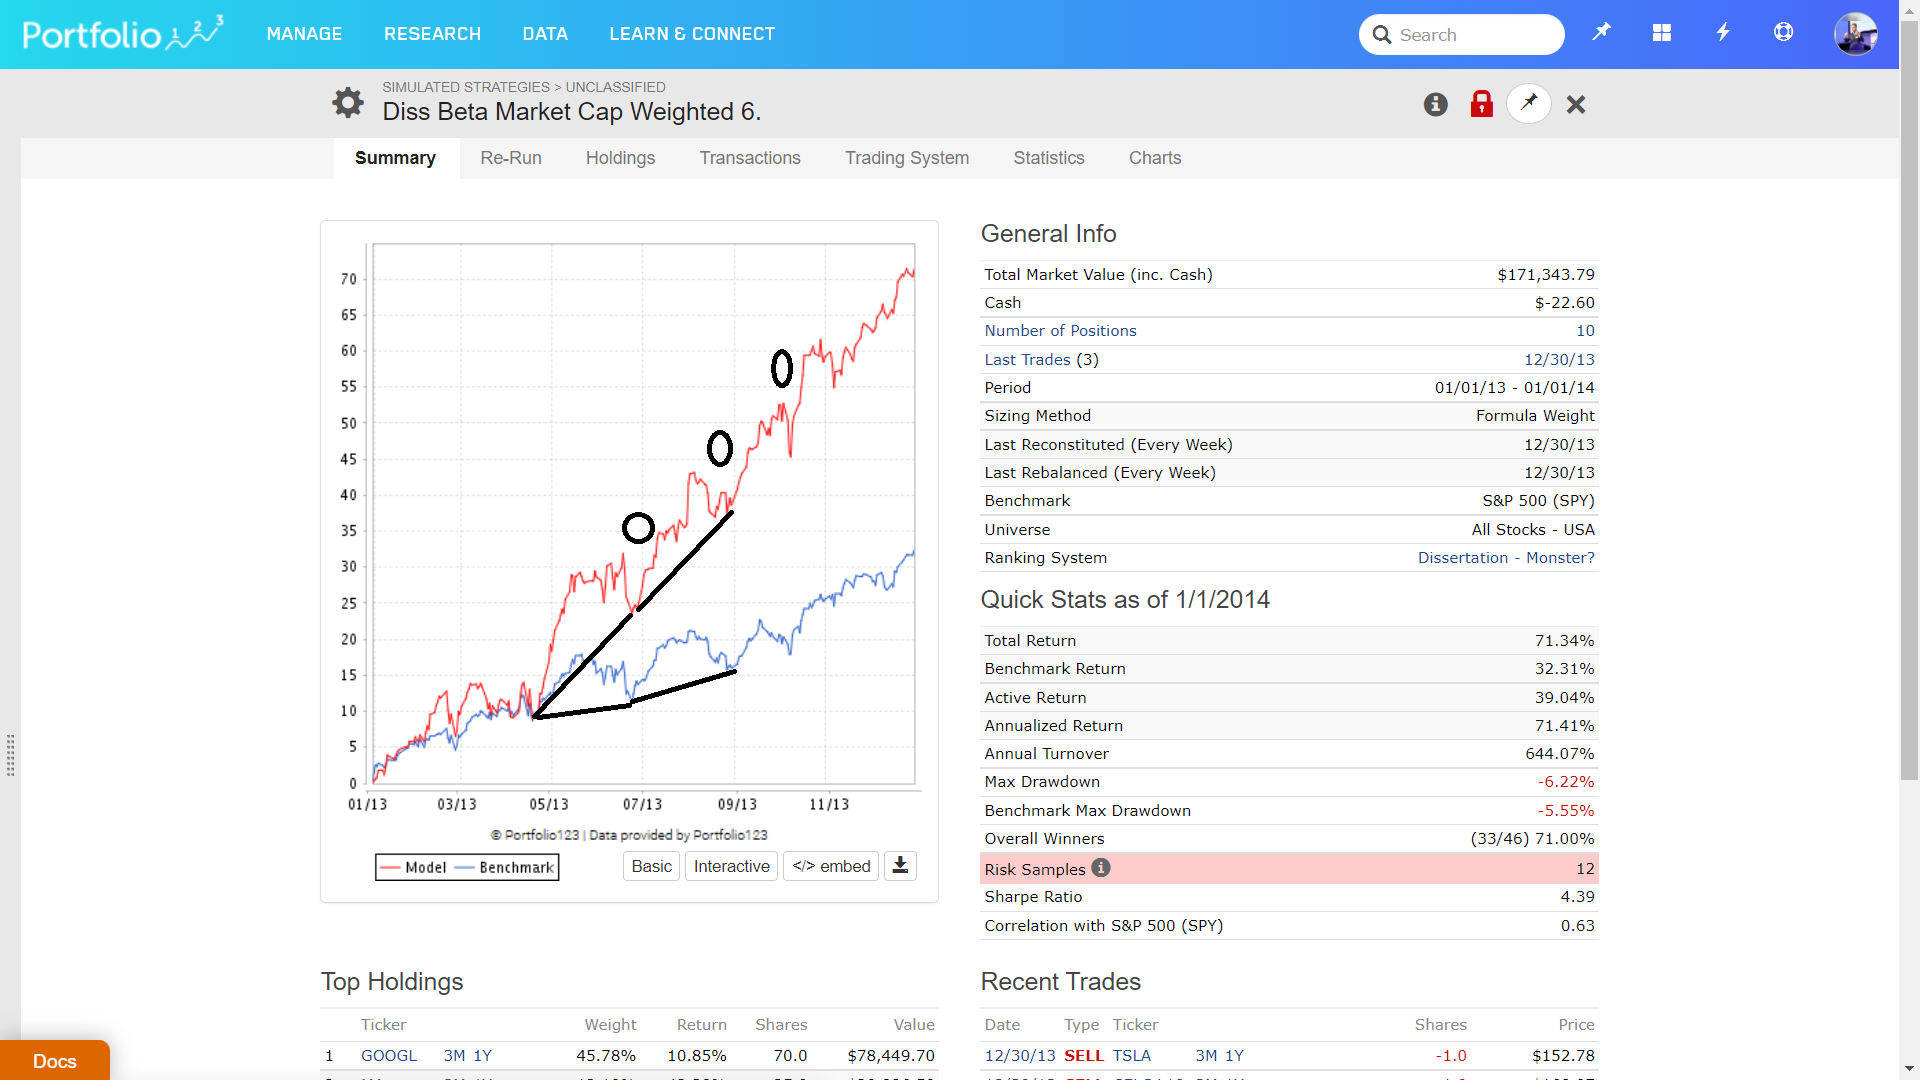Open the help lifebuoy icon
Viewport: 1920px width, 1080px height.
[1784, 33]
